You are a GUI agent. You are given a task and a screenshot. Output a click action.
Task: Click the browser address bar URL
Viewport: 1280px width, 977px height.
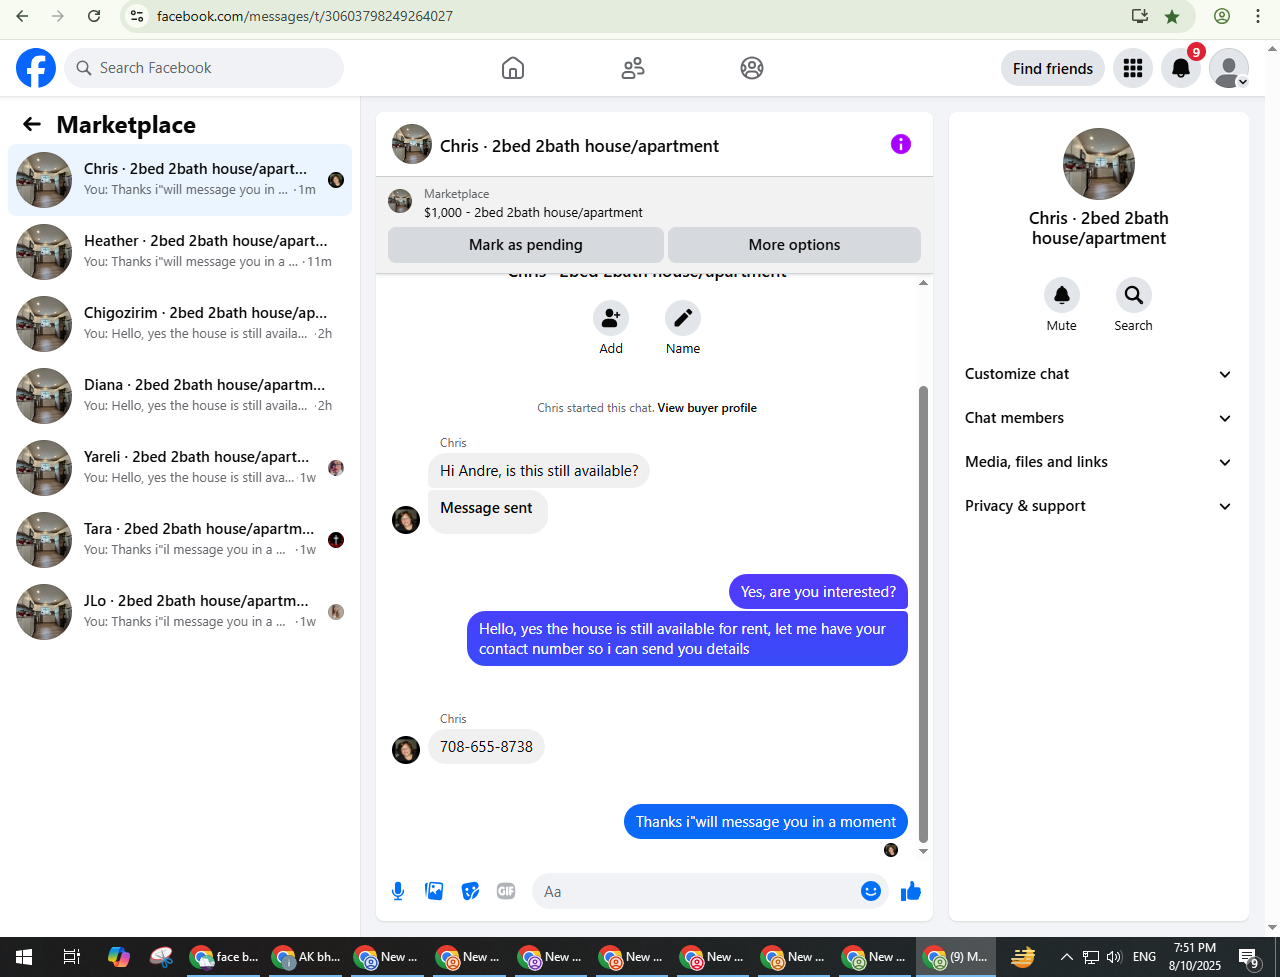305,16
